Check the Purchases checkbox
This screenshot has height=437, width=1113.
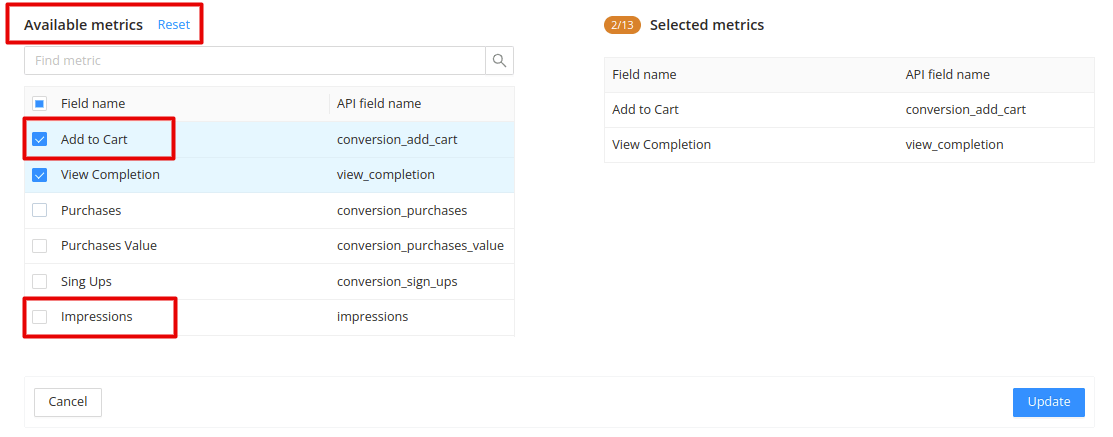40,210
